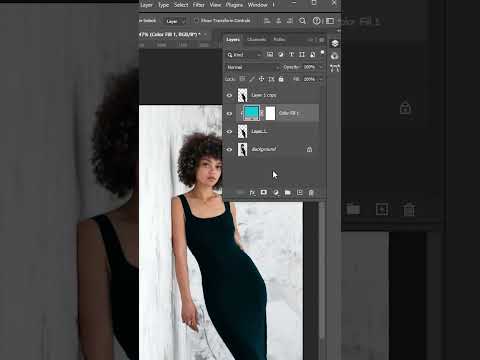Click the Background layer lock icon
The width and height of the screenshot is (480, 360).
[x=309, y=149]
